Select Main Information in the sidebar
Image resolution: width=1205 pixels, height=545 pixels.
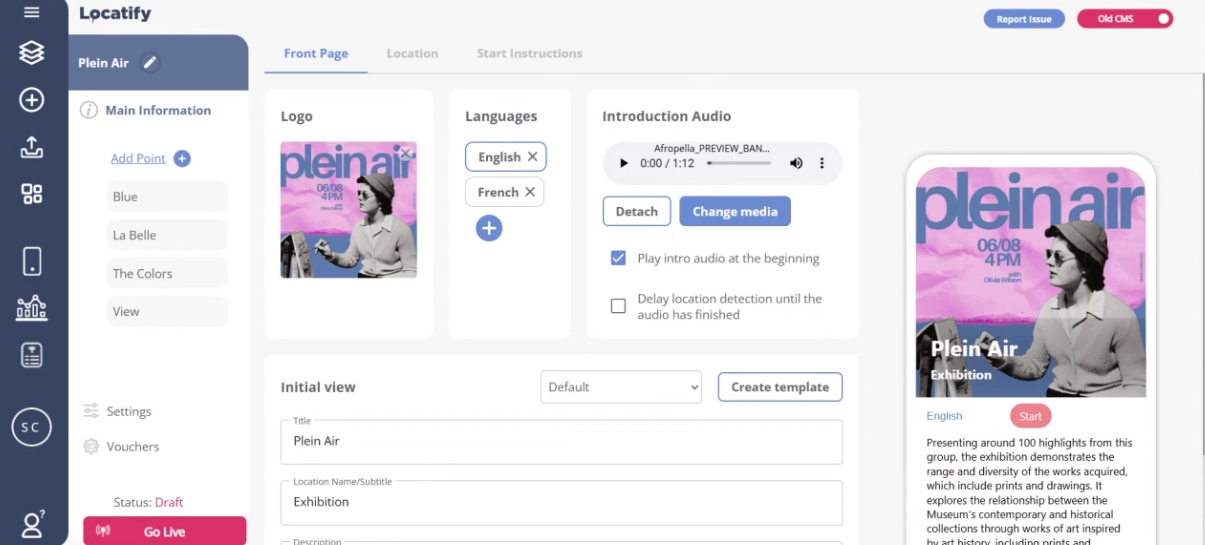(158, 110)
